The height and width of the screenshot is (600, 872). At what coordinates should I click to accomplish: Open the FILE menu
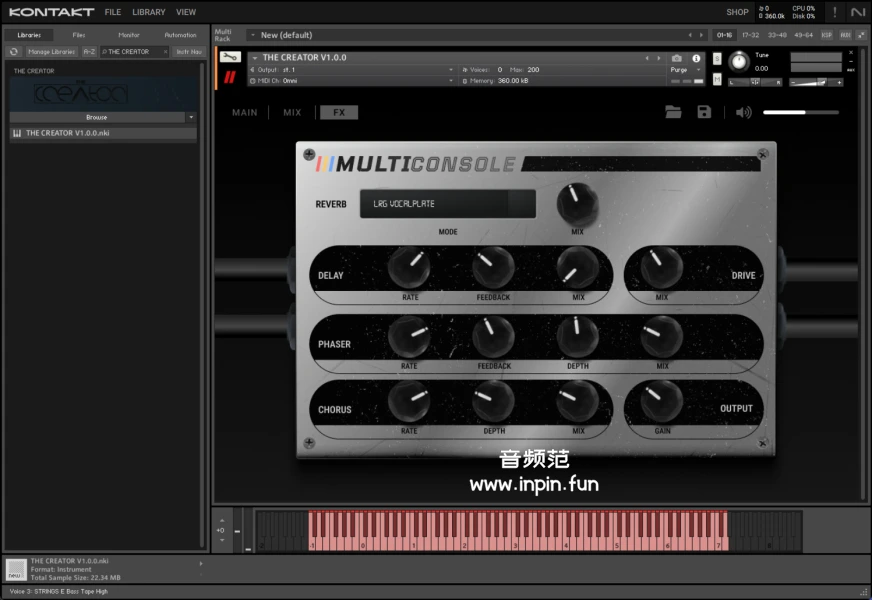pyautogui.click(x=113, y=12)
